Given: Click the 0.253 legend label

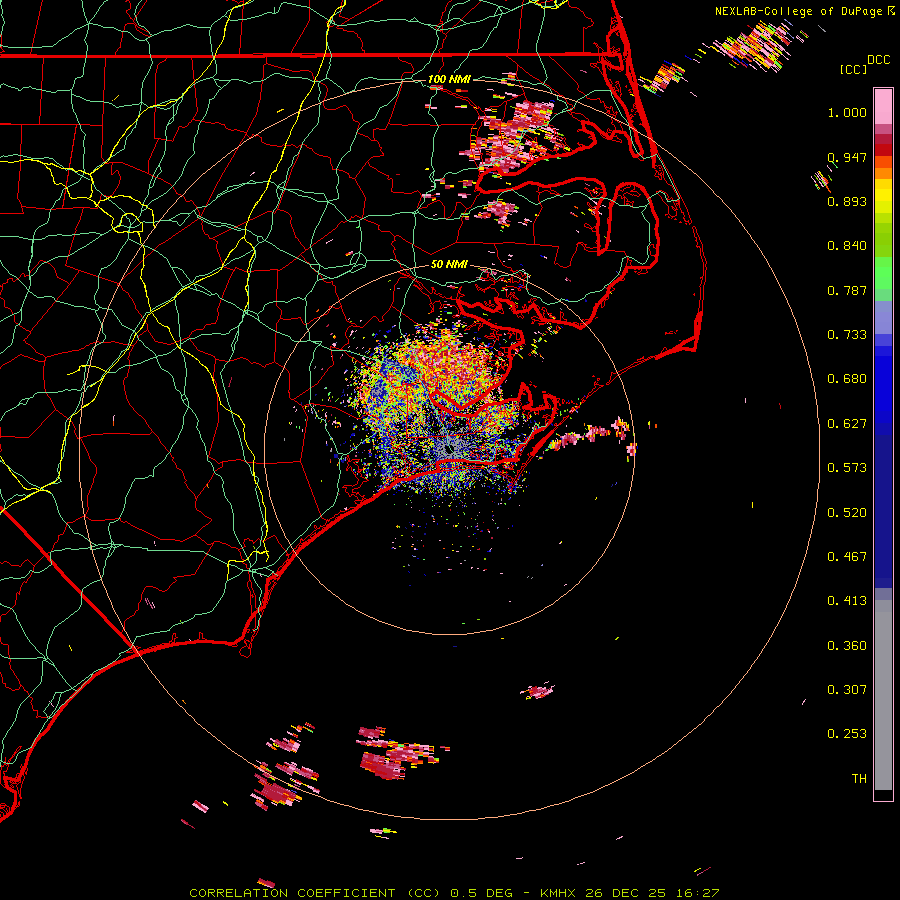Looking at the screenshot, I should (x=847, y=734).
